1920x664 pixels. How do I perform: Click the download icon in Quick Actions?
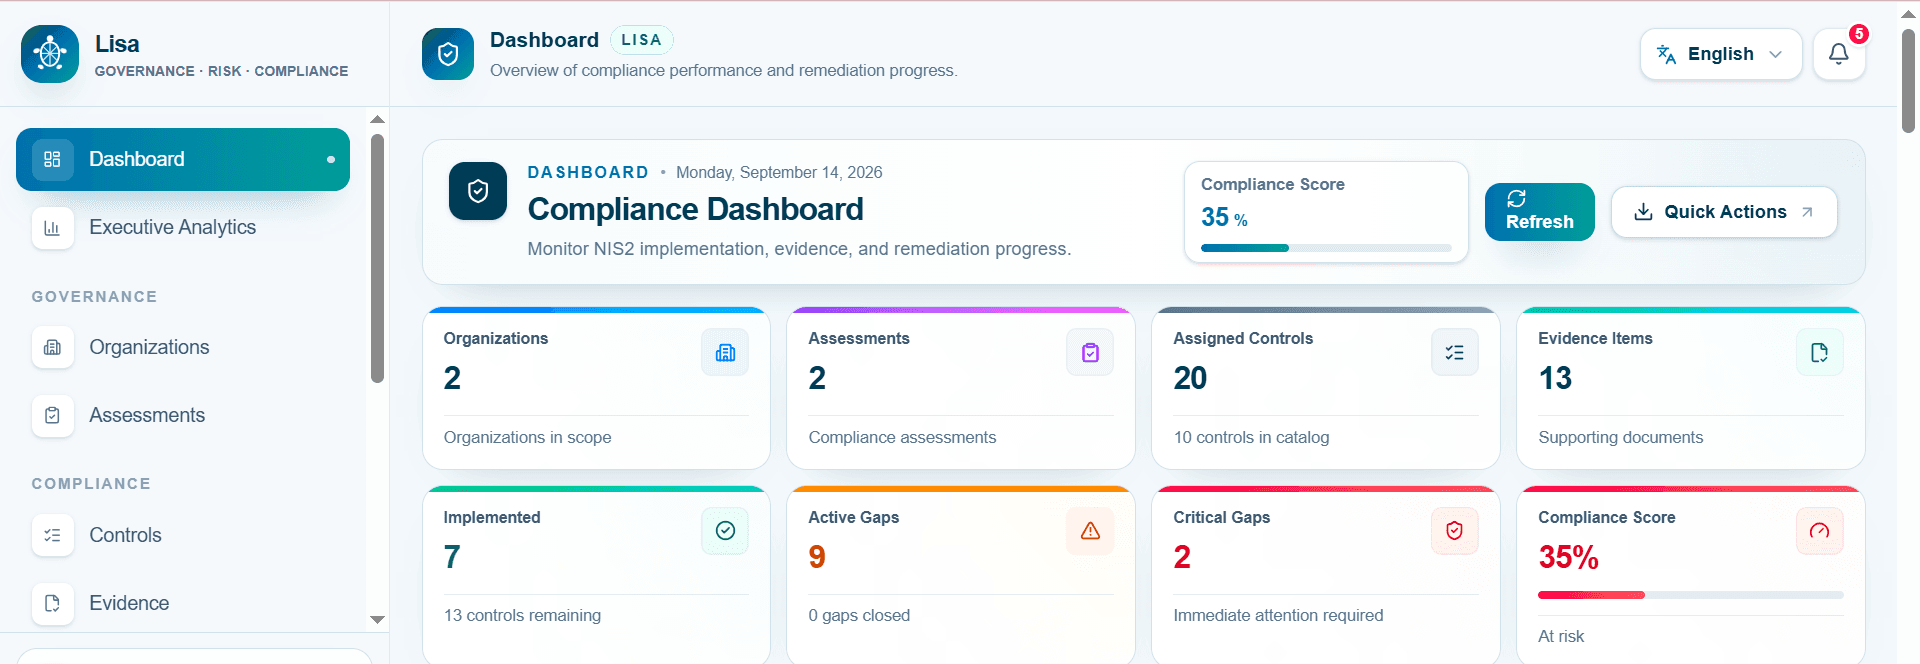click(x=1643, y=212)
